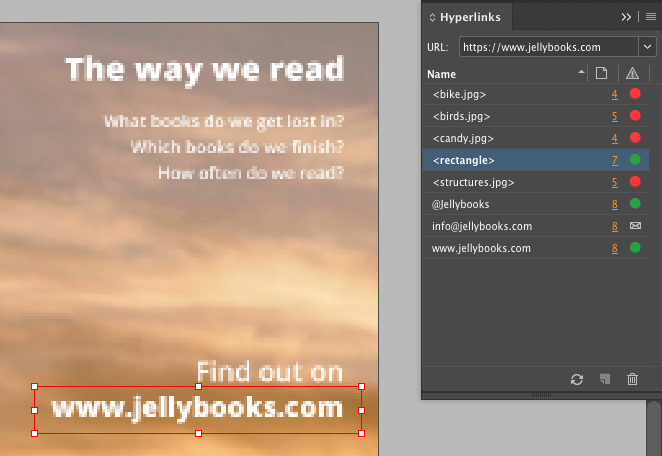The width and height of the screenshot is (662, 456).
Task: Click green status indicator for @Jellybooks
Action: 634,204
